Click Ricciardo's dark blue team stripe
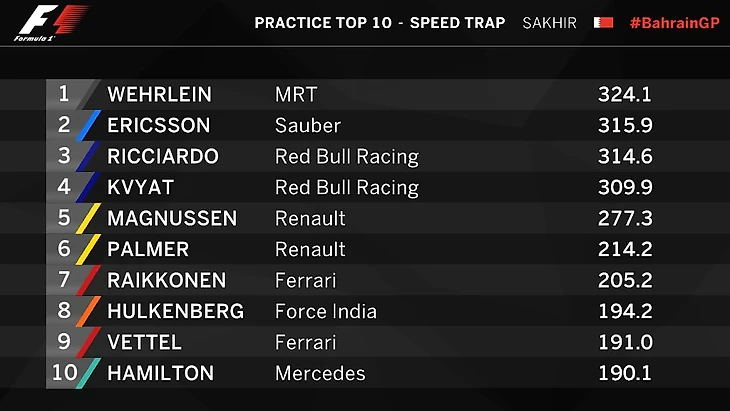730x411 pixels. pos(90,157)
